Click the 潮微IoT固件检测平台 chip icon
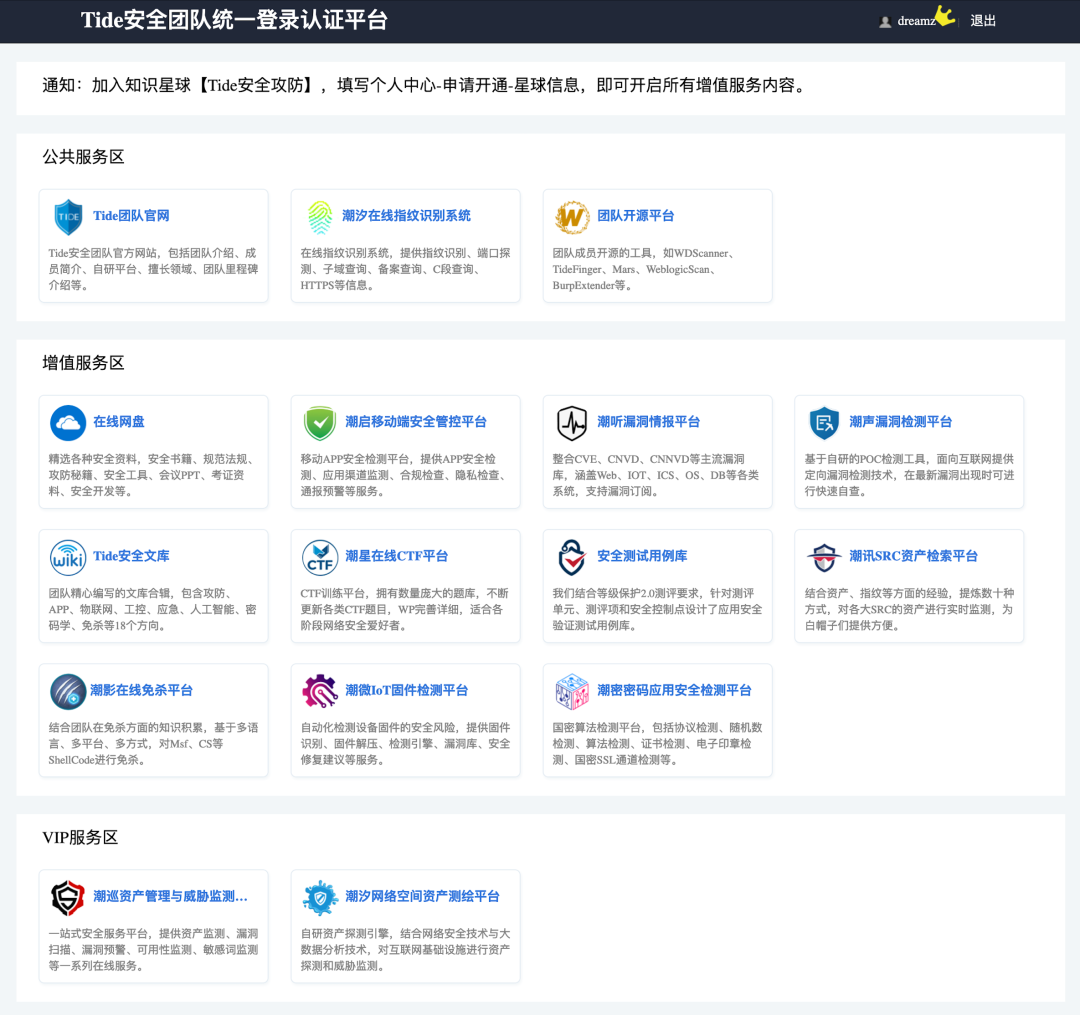 click(x=320, y=692)
